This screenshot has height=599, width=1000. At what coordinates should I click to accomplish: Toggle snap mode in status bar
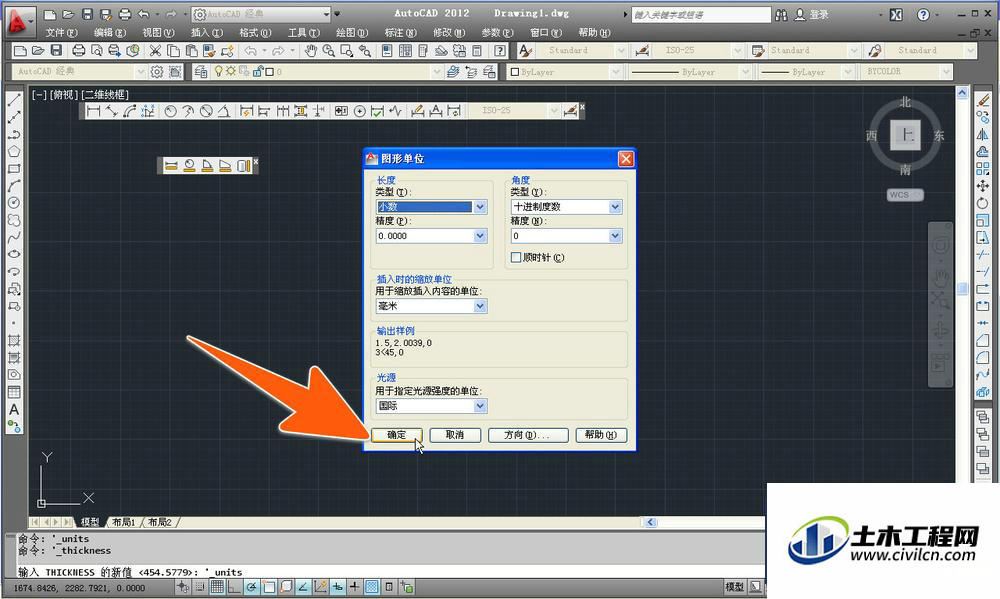[200, 586]
